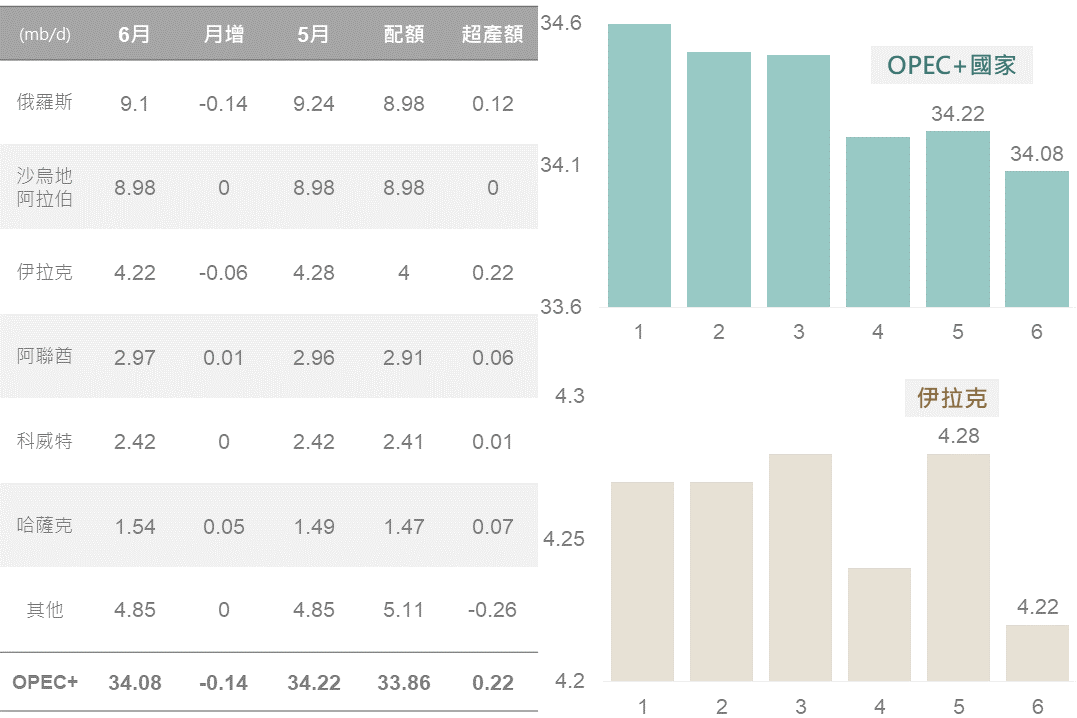Click the month 1 bar in OPEC+ chart
Viewport: 1077px width, 718px height.
pos(639,165)
